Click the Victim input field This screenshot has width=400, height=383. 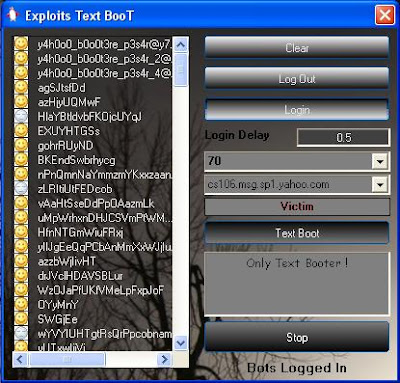(x=297, y=206)
